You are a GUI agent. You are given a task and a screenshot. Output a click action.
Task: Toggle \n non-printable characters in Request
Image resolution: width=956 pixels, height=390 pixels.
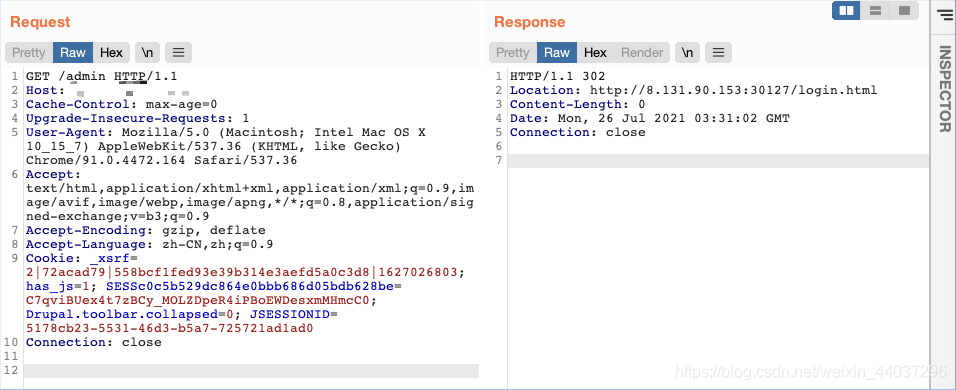click(x=148, y=52)
